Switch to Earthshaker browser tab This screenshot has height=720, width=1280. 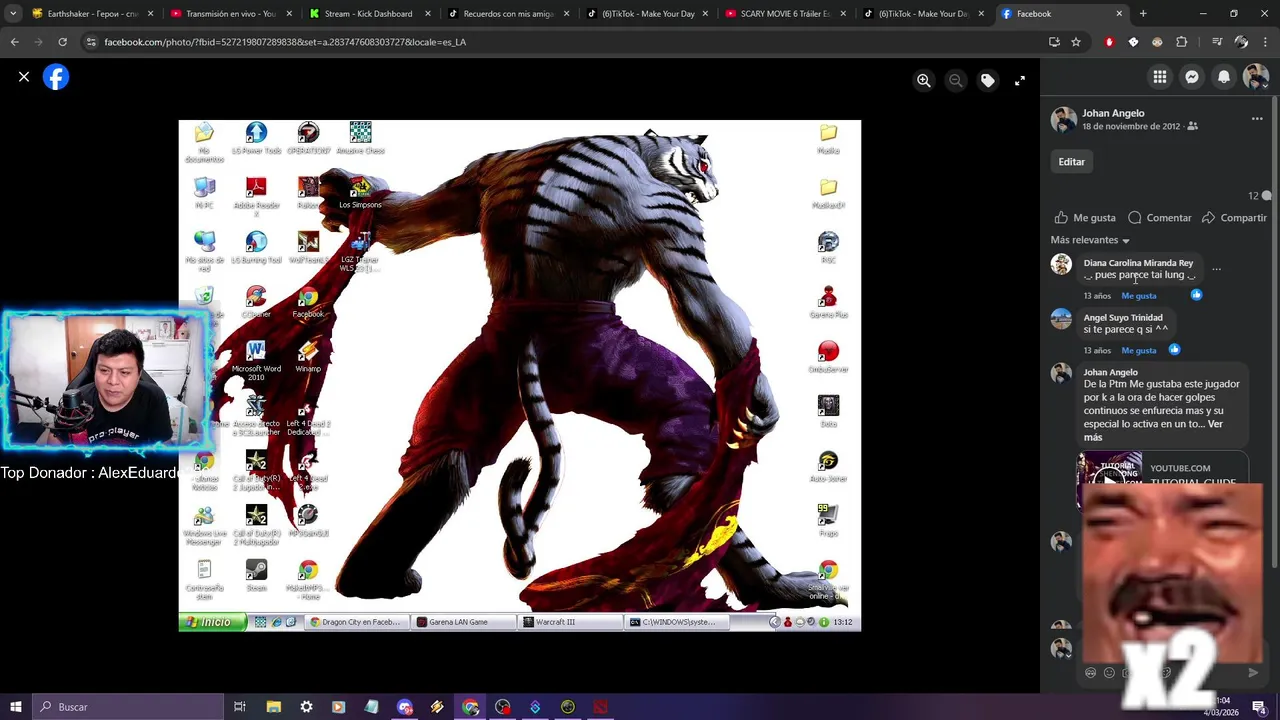click(84, 14)
